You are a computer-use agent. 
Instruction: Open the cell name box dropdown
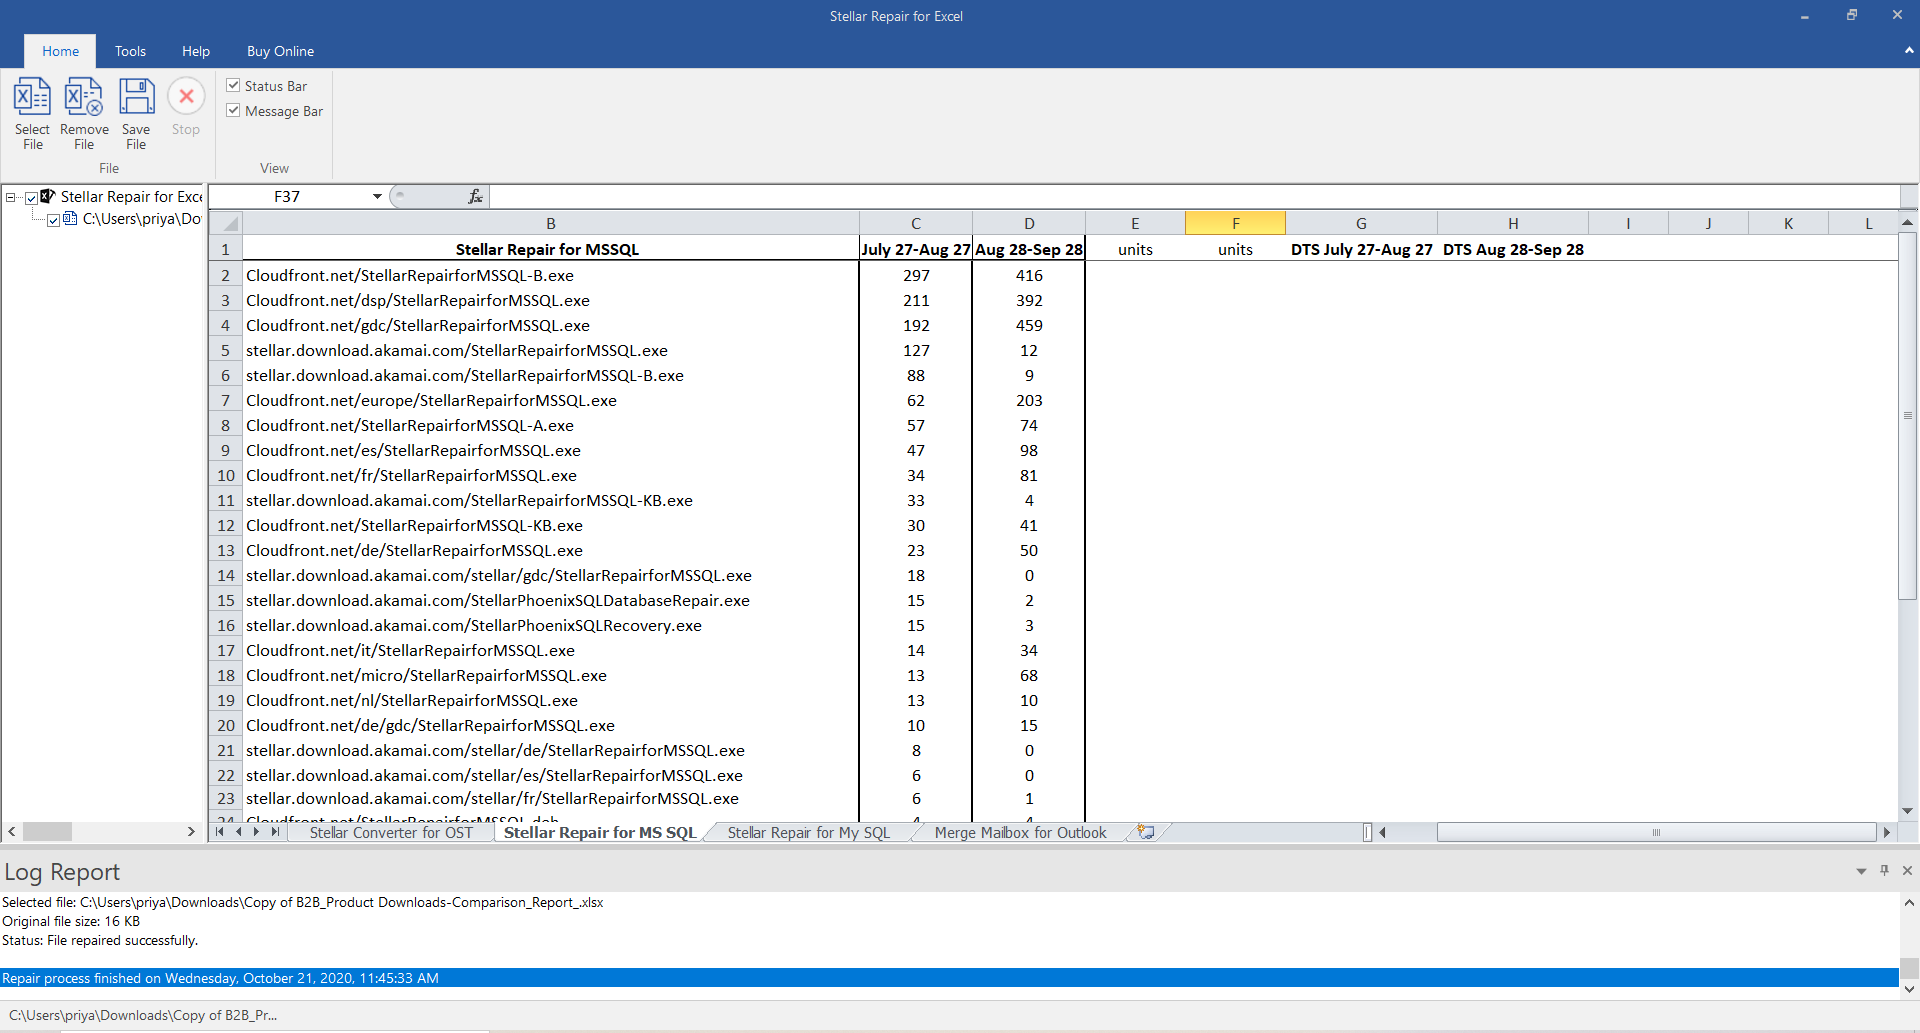click(377, 196)
